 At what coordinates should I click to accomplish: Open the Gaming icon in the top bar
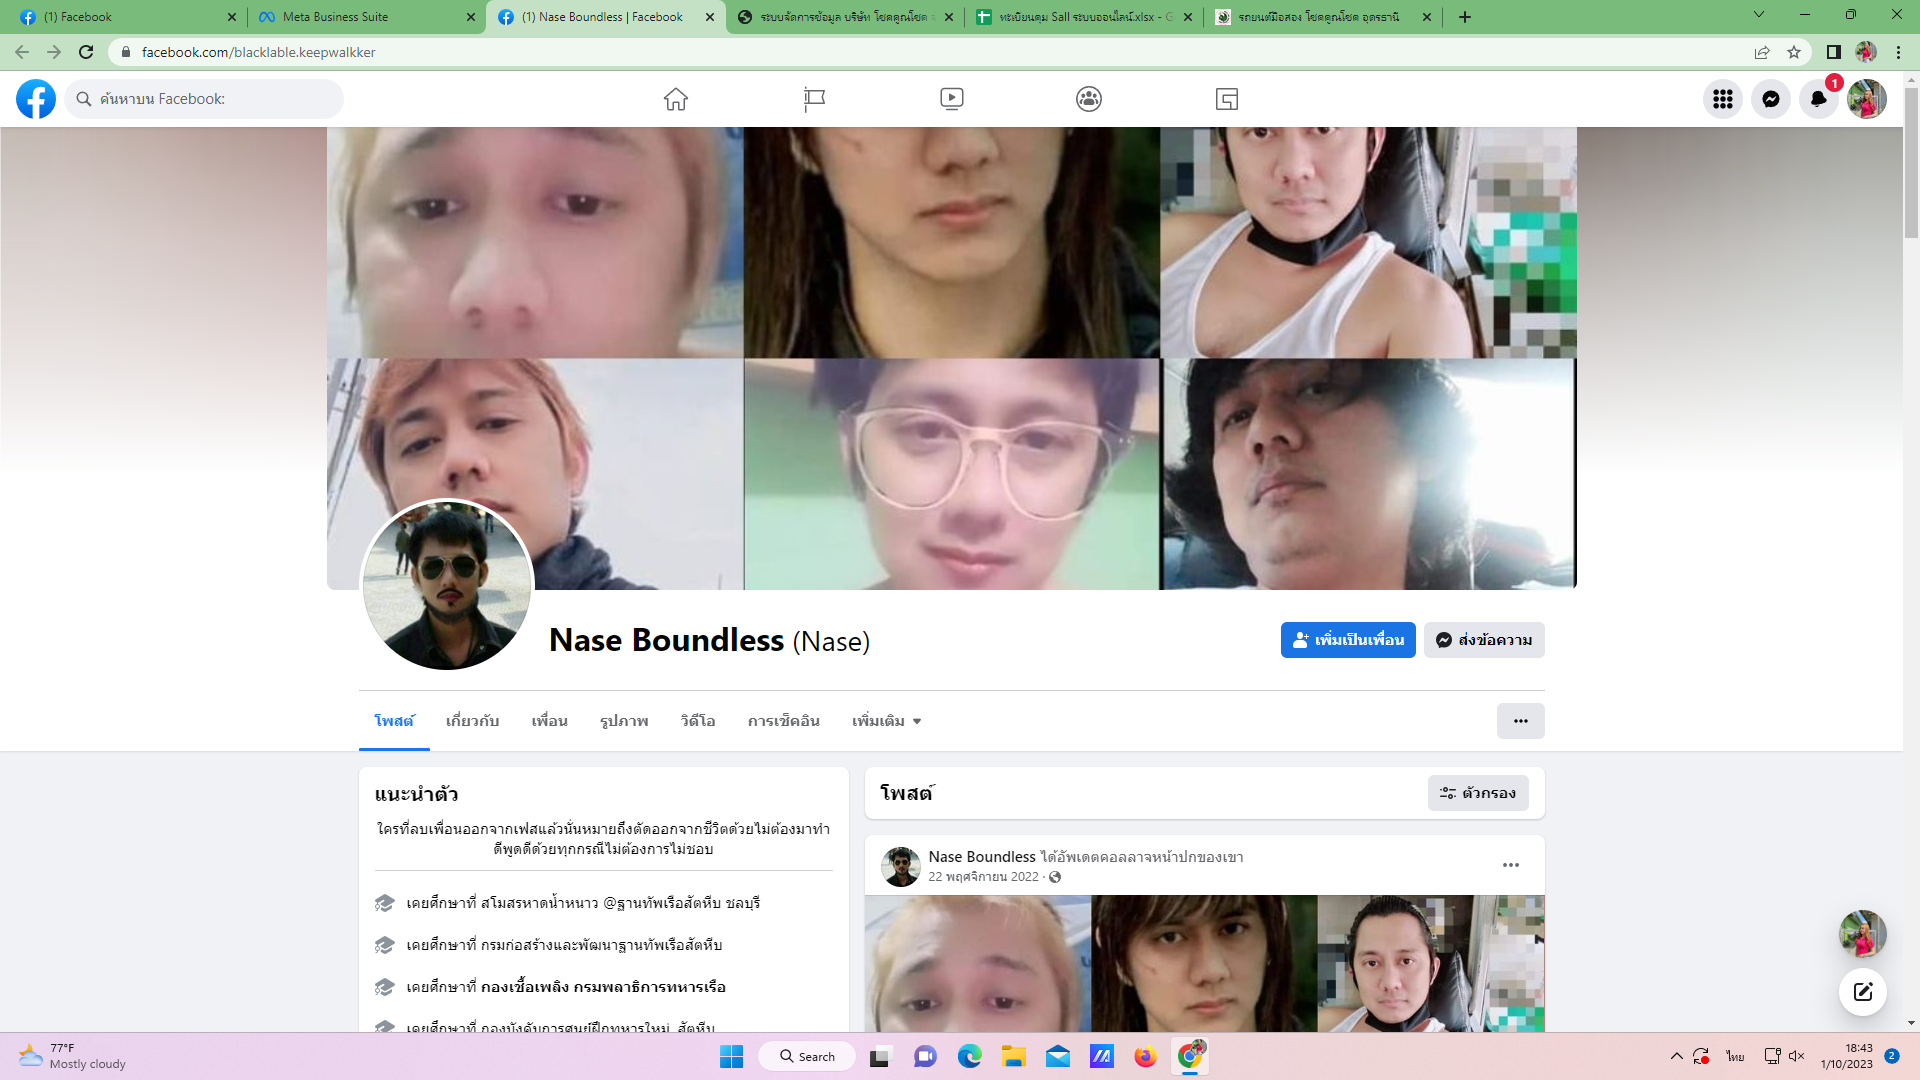[1226, 99]
